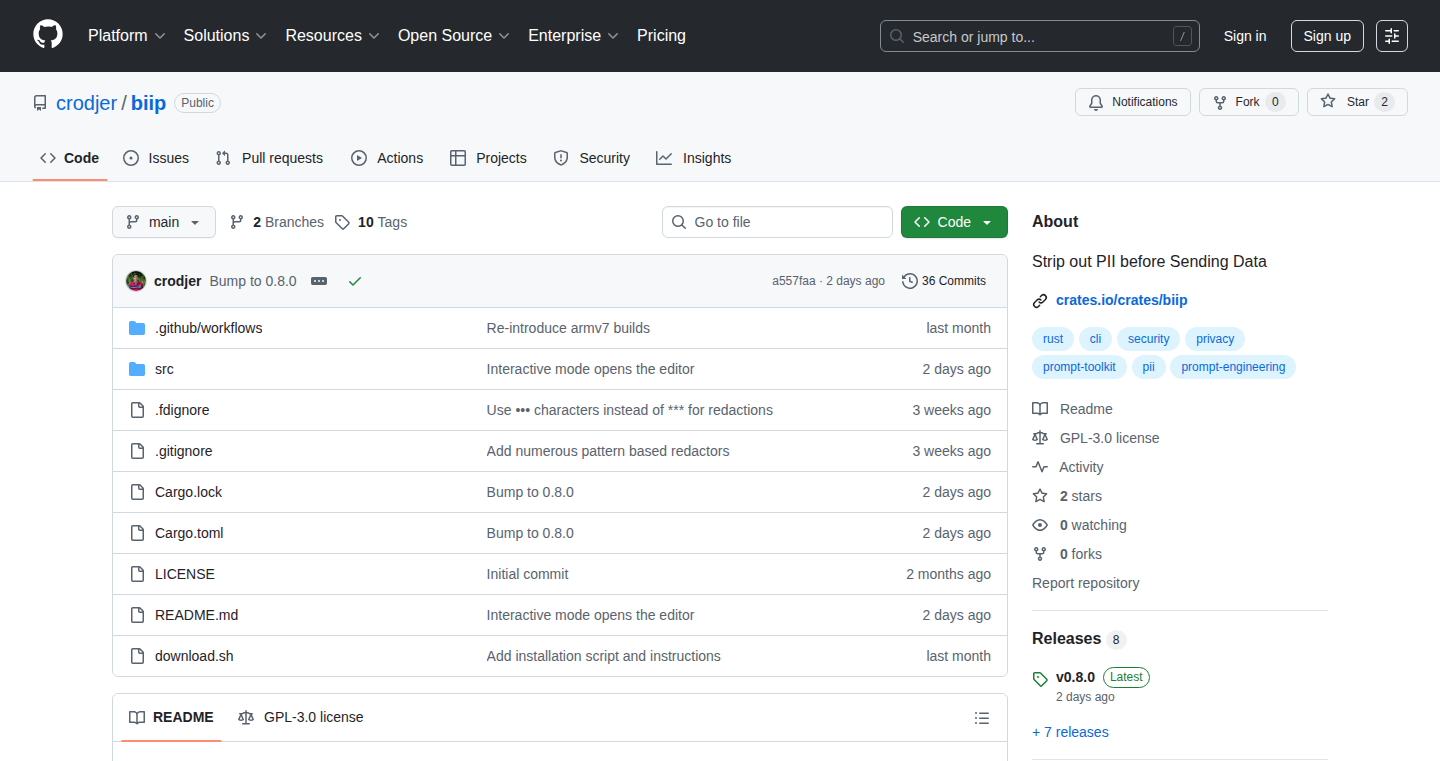
Task: Switch to the Actions tab
Action: point(387,158)
